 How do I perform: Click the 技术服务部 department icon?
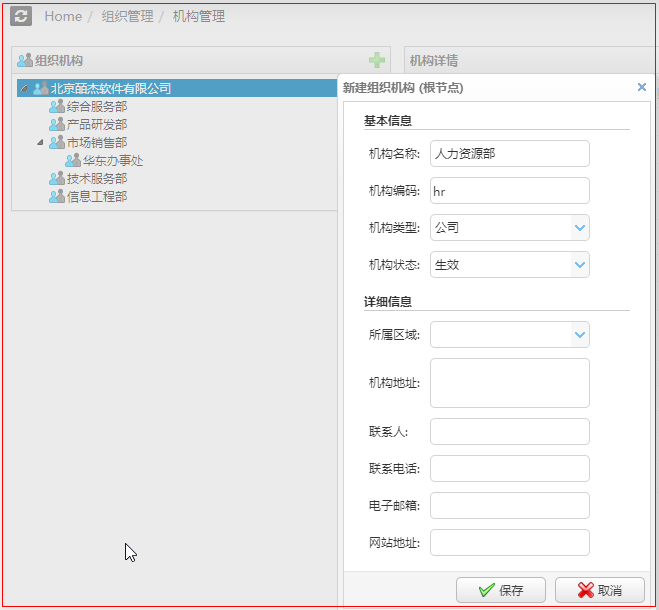(57, 179)
